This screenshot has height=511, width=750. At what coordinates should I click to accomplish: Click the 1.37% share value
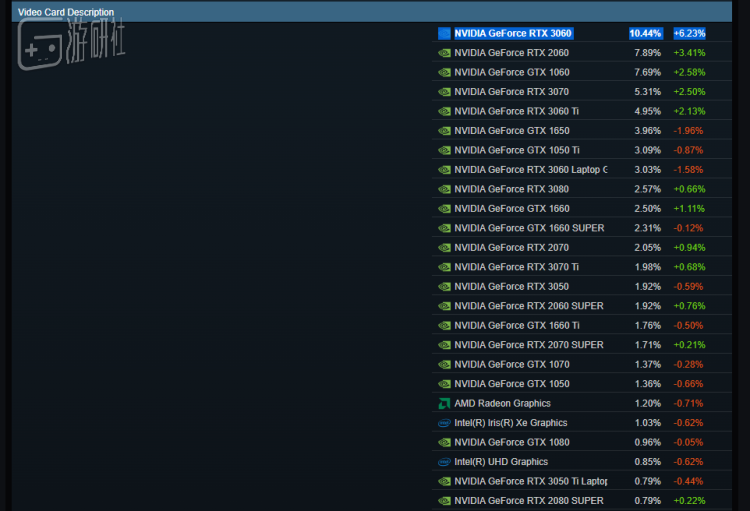[x=648, y=365]
